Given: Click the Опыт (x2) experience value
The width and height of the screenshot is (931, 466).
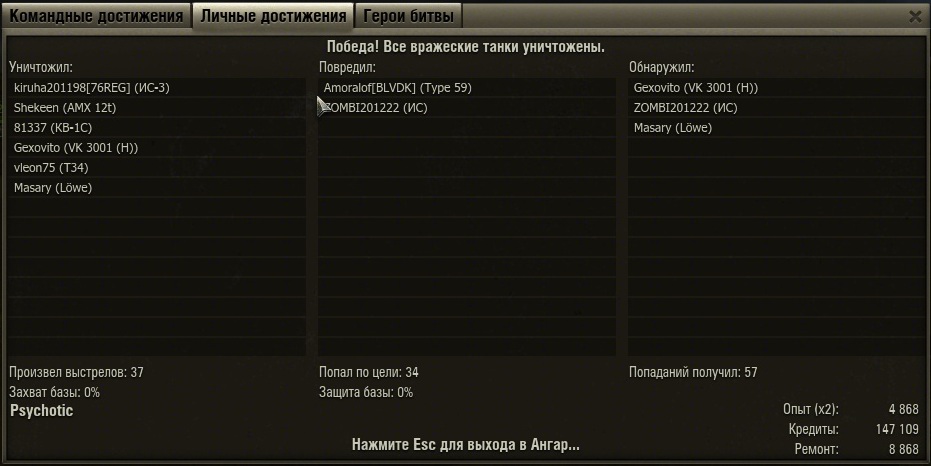Looking at the screenshot, I should click(x=903, y=409).
